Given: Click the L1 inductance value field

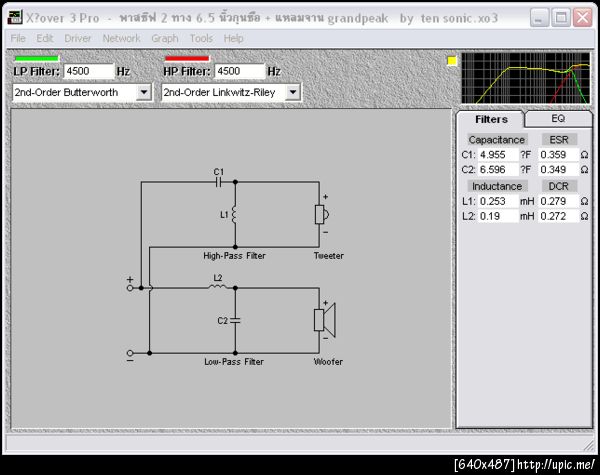Looking at the screenshot, I should [x=498, y=201].
